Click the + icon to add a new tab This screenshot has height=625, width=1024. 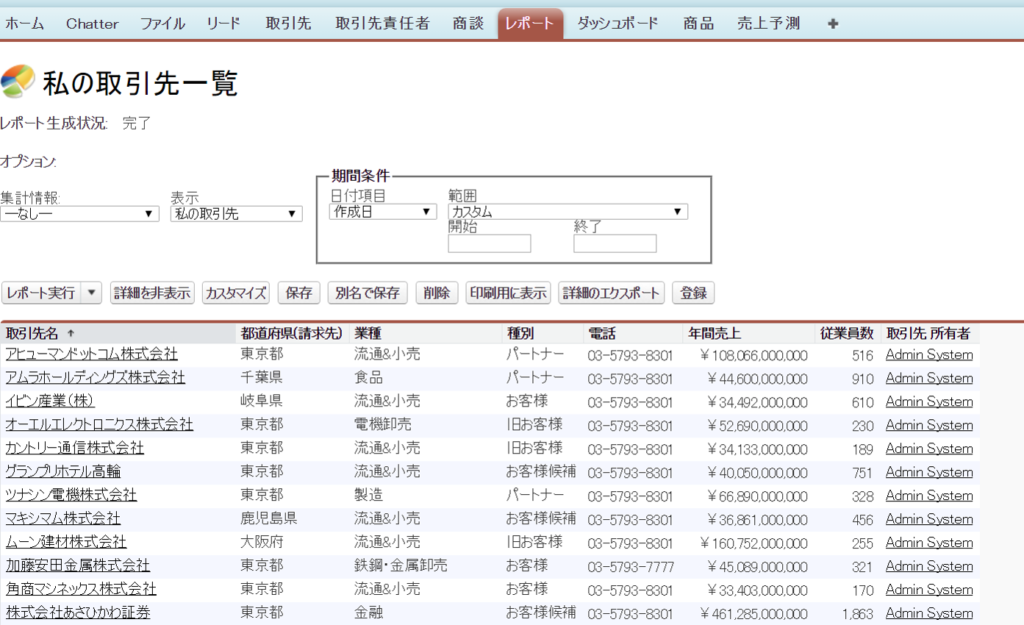coord(832,23)
